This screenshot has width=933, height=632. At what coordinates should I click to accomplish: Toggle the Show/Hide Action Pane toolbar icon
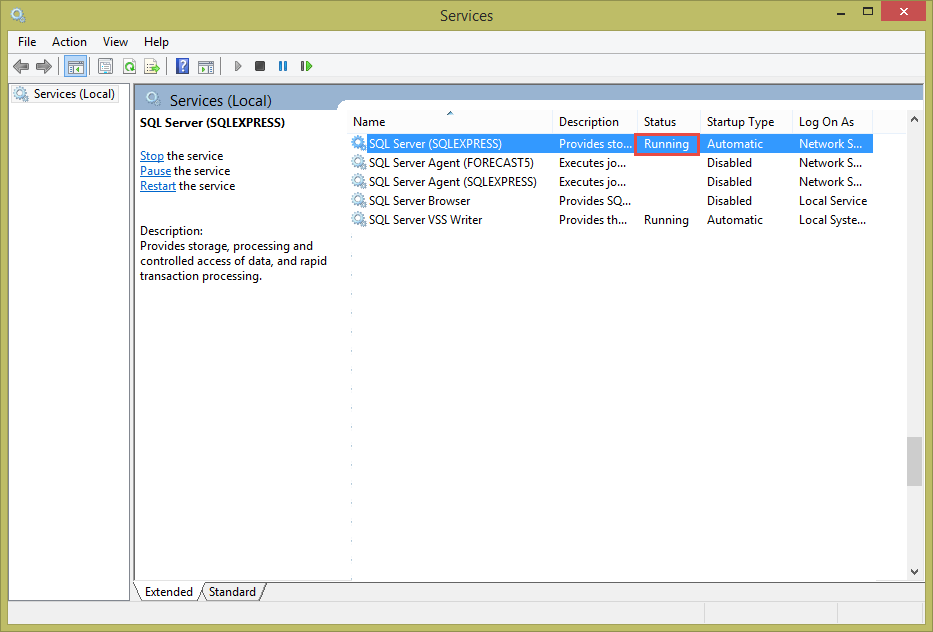pyautogui.click(x=206, y=66)
